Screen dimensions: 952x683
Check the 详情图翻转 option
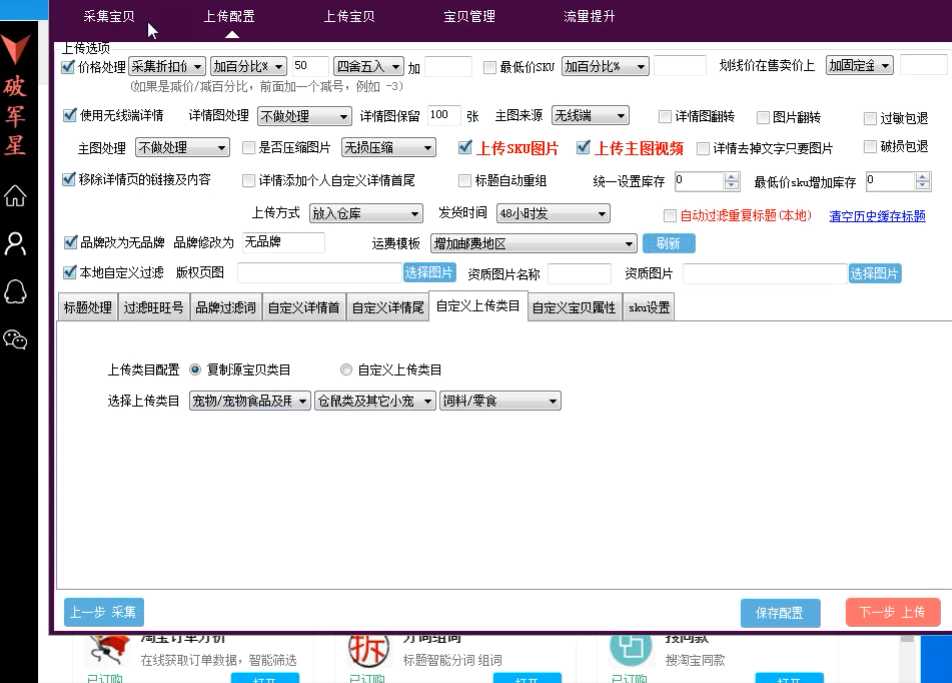point(665,116)
